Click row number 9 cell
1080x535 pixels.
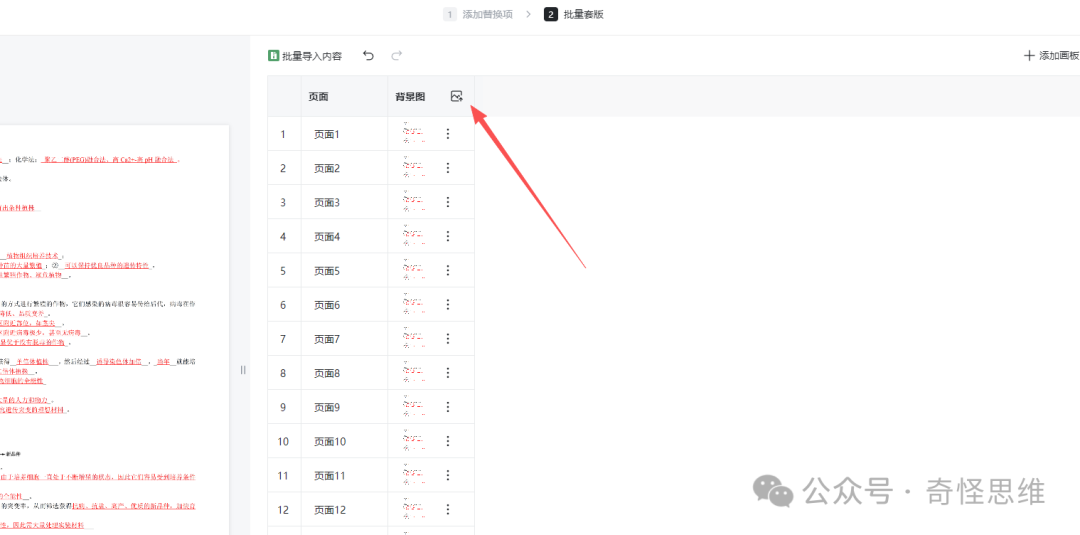coord(284,407)
